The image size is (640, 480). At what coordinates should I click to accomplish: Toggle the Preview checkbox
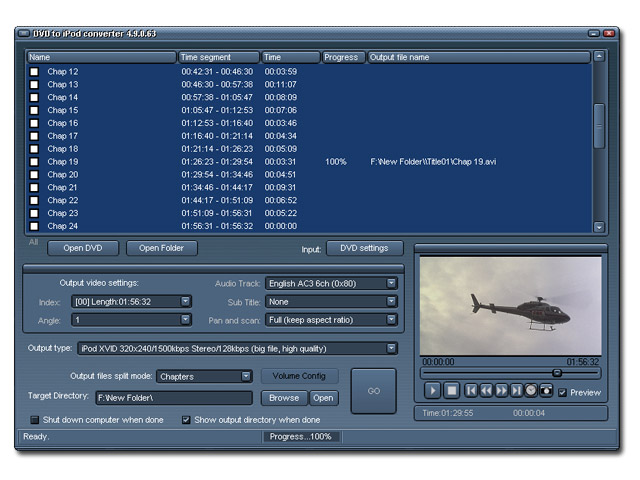click(562, 393)
